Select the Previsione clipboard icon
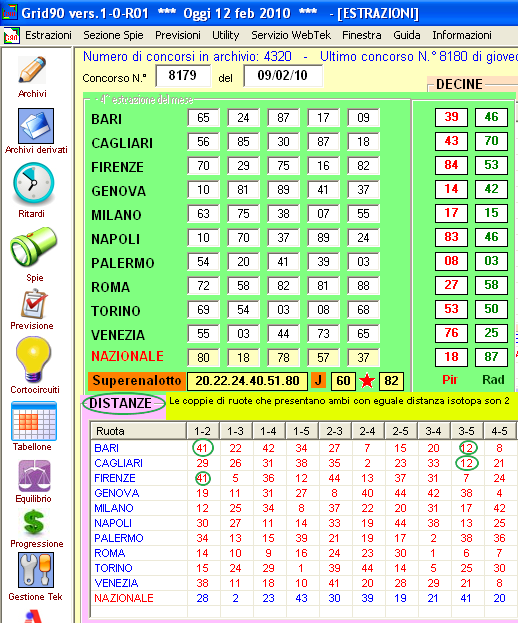Screen dimensions: 518x623 pos(34,304)
